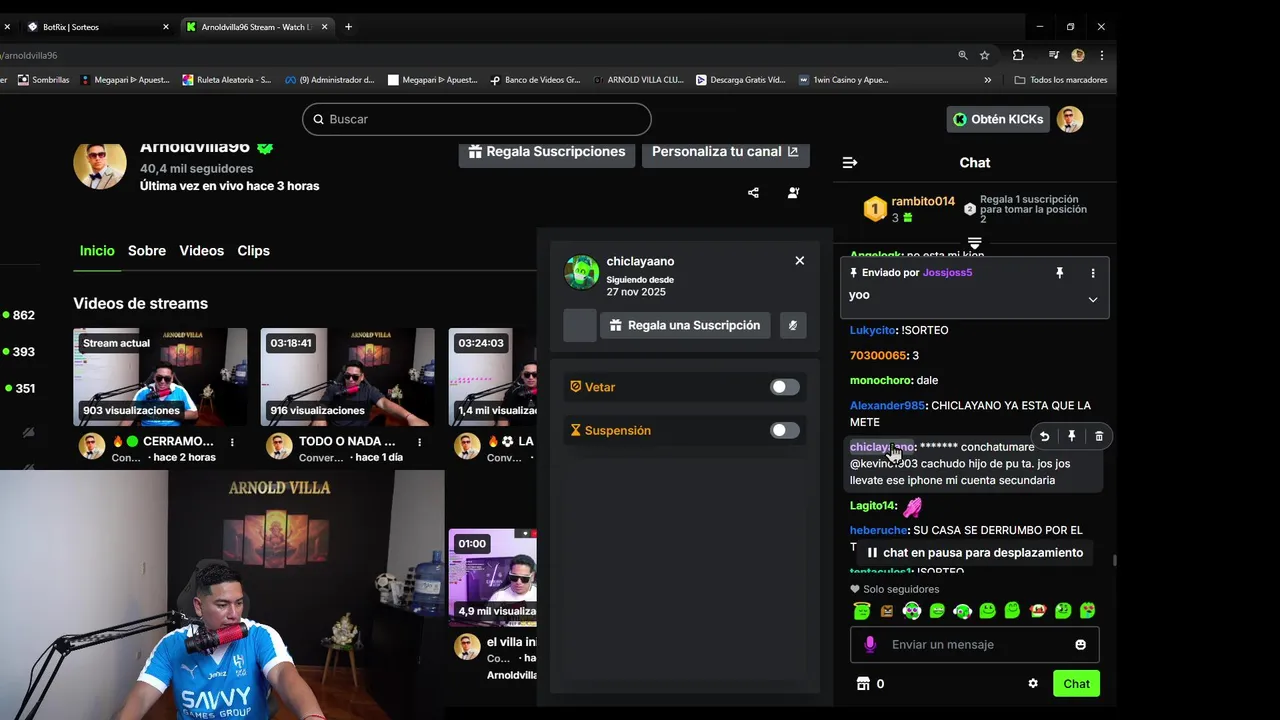
Task: Click Regala una Suscripción in the user card
Action: click(685, 325)
